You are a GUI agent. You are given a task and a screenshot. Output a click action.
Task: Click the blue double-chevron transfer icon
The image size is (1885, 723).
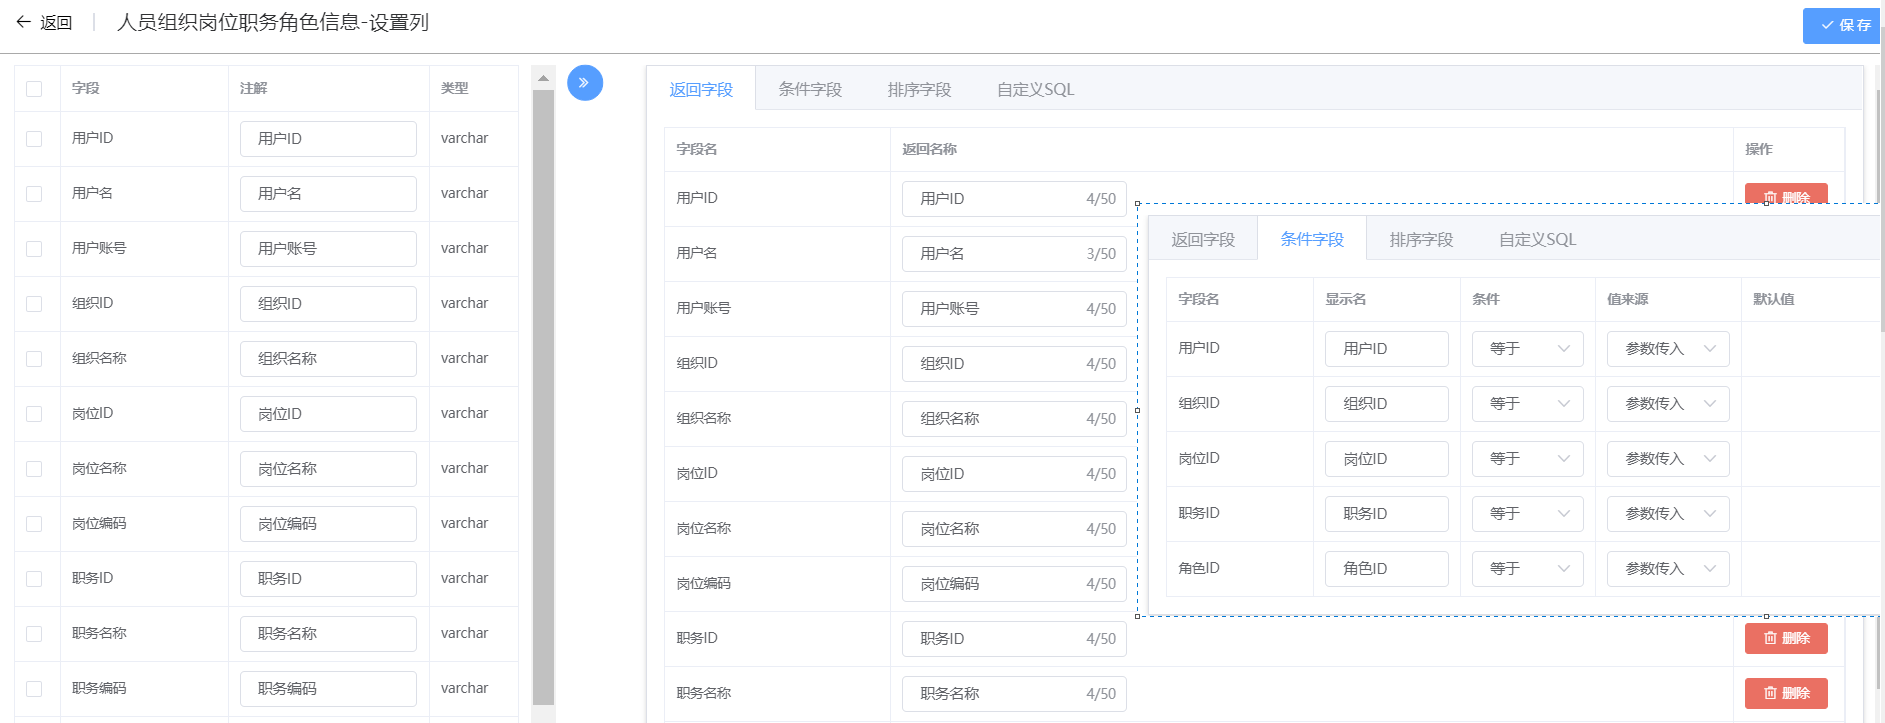(584, 83)
